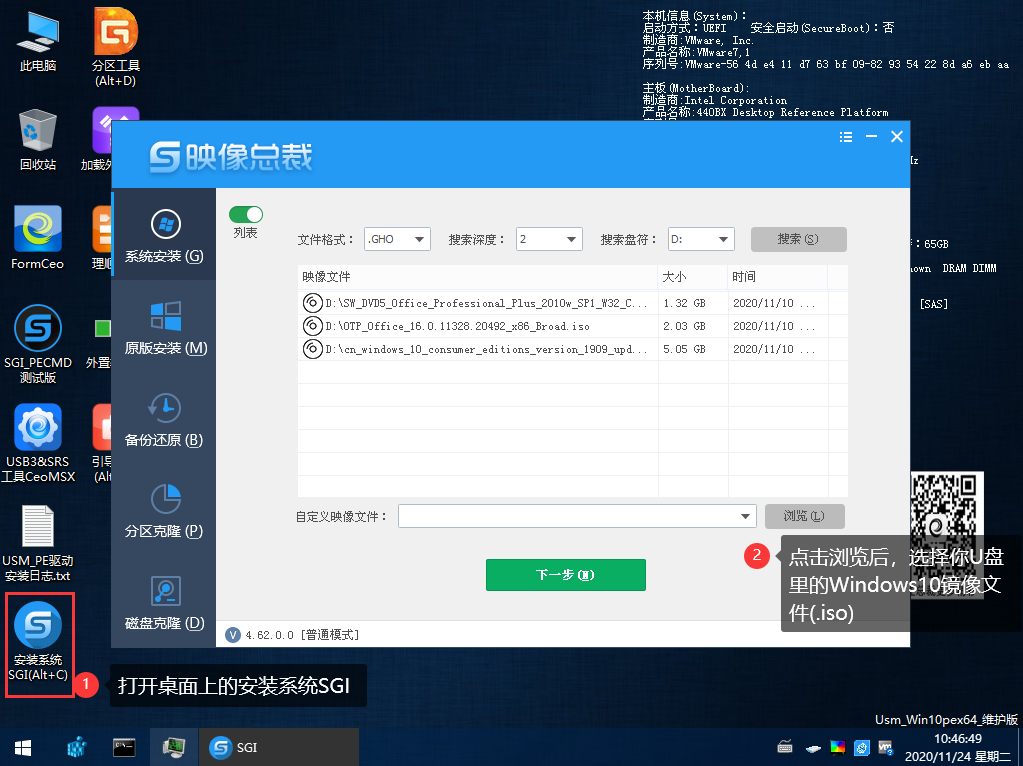This screenshot has width=1023, height=766.
Task: Switch to the SGI taskbar button
Action: (x=281, y=747)
